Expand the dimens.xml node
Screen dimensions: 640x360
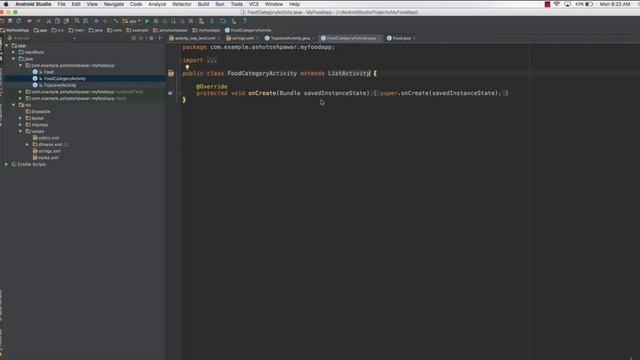click(27, 144)
